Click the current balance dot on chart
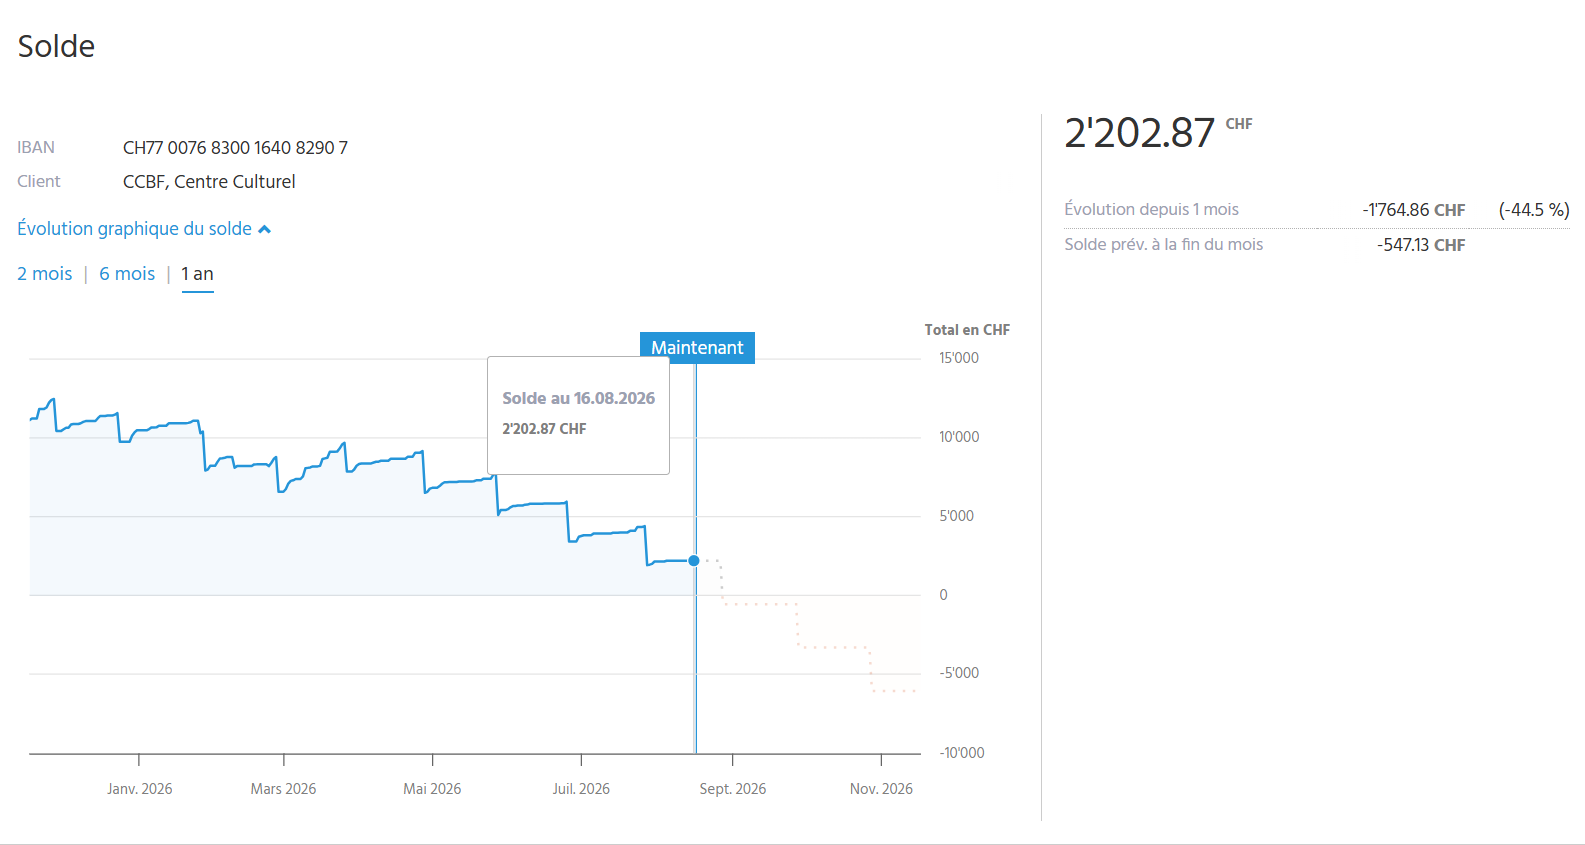Image resolution: width=1585 pixels, height=845 pixels. 694,561
